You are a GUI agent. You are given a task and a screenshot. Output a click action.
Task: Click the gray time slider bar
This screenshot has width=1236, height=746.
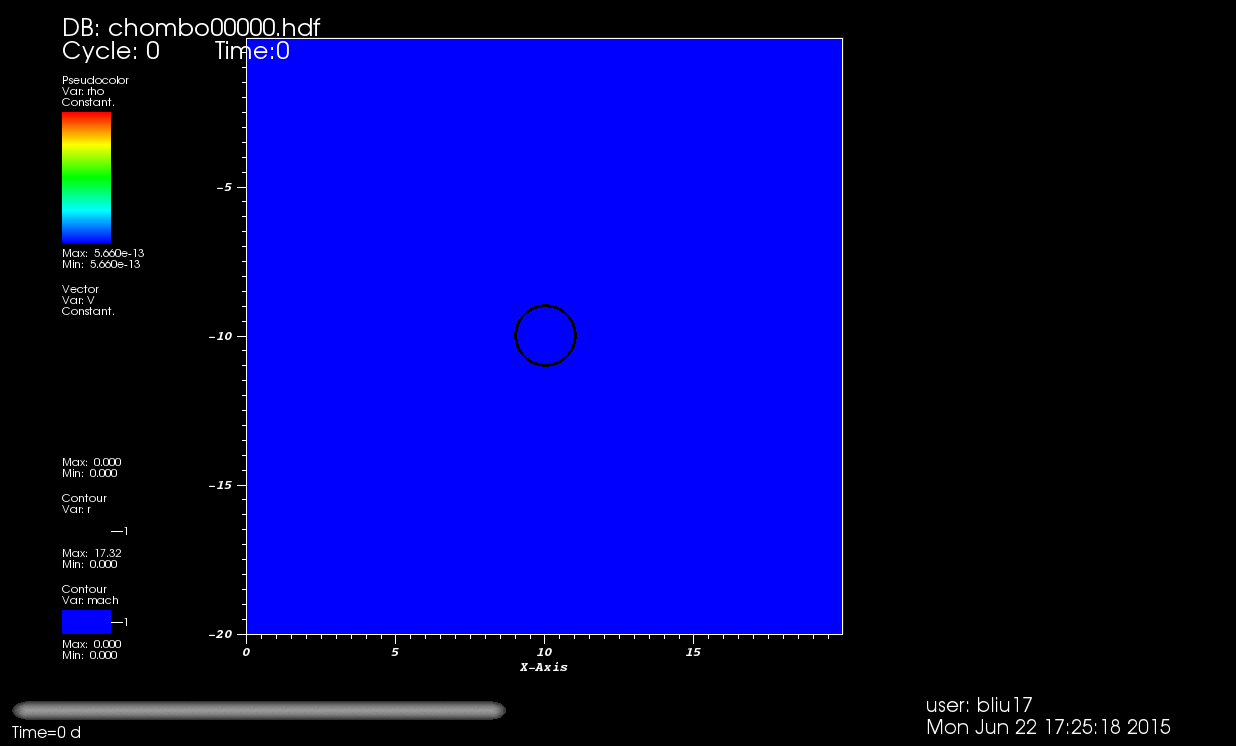tap(259, 710)
